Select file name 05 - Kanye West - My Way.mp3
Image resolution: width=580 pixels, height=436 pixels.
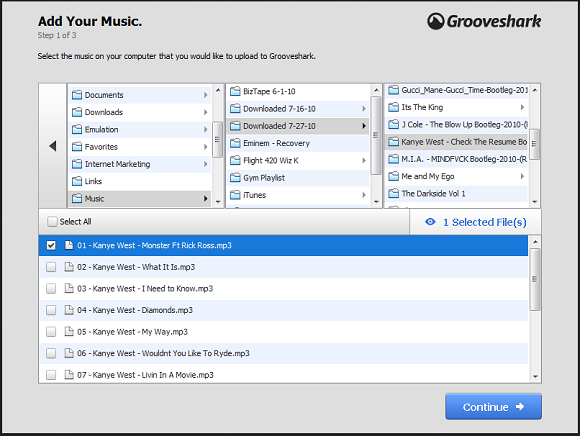click(x=132, y=332)
